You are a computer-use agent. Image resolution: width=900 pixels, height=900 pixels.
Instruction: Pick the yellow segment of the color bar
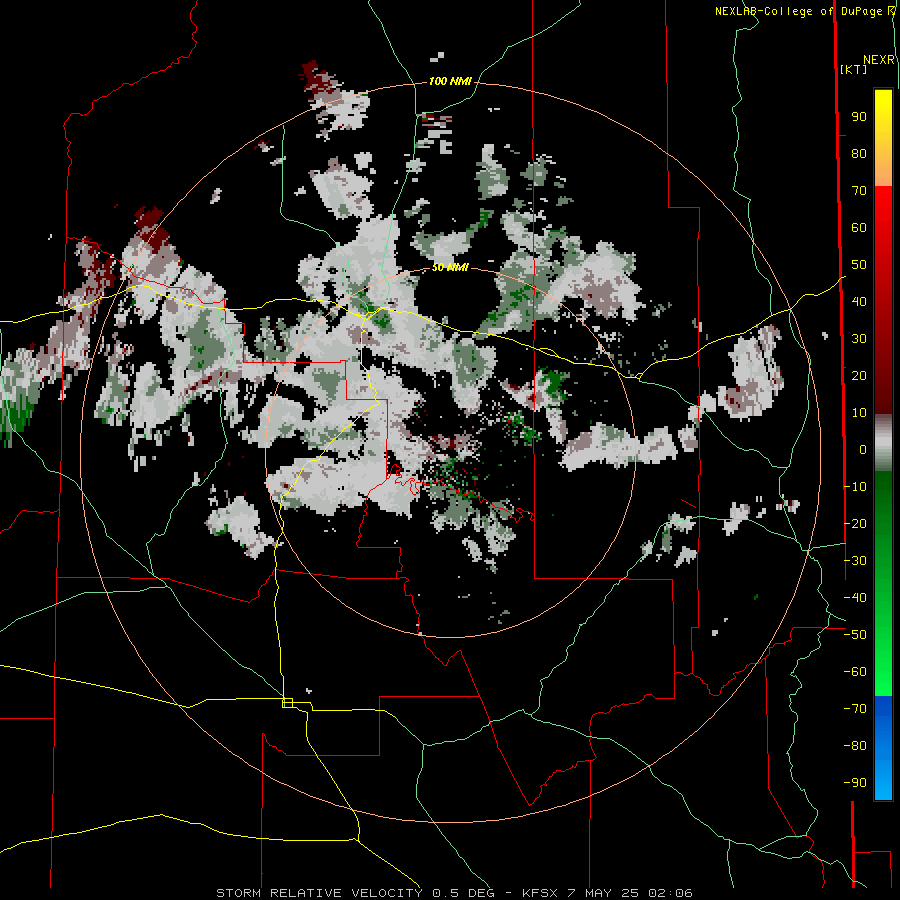(x=883, y=115)
